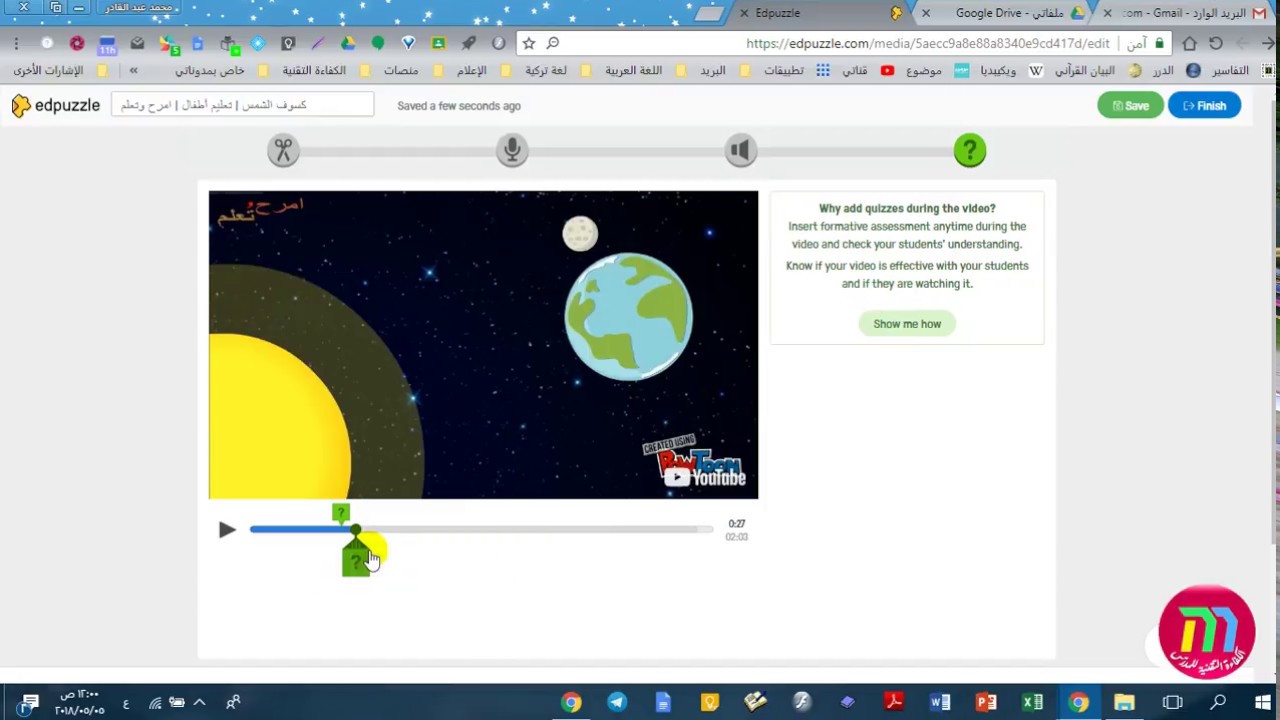Go to browser home page
The height and width of the screenshot is (720, 1280).
[x=1189, y=43]
